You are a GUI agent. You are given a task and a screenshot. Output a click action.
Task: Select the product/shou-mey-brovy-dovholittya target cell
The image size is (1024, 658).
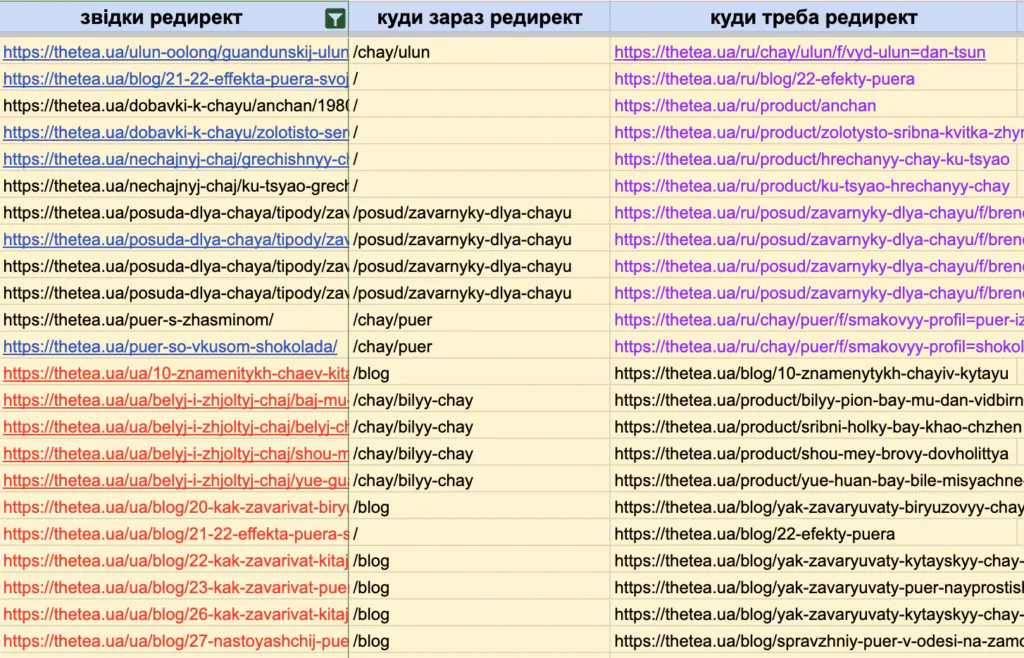tap(814, 454)
